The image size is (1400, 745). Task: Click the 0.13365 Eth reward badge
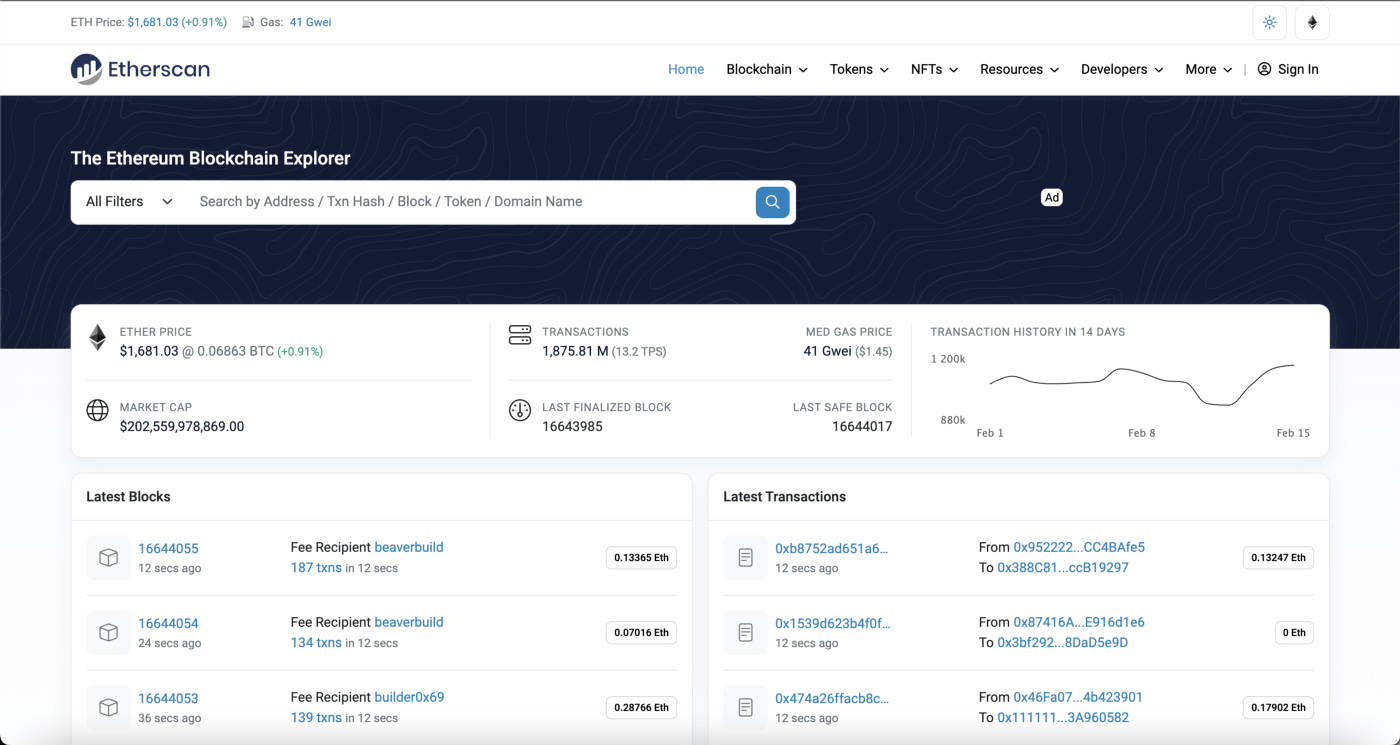[641, 558]
